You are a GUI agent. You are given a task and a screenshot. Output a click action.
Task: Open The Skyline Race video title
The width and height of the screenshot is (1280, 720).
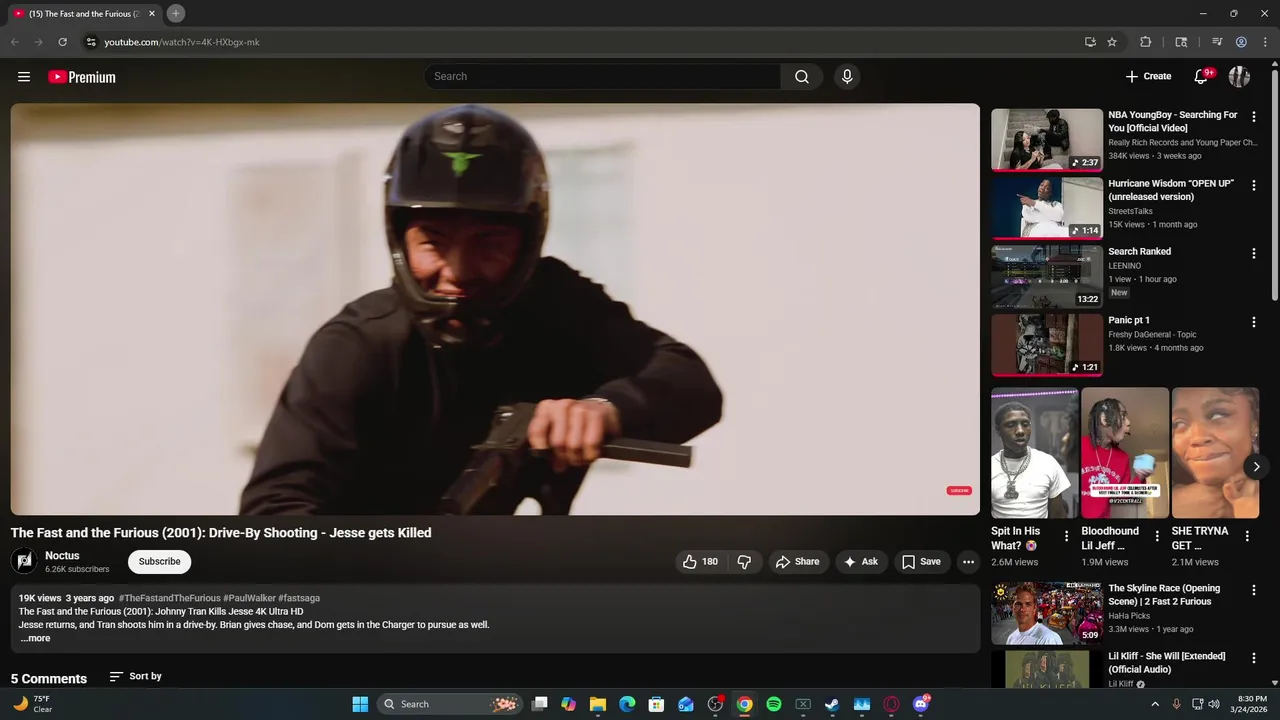click(1164, 595)
